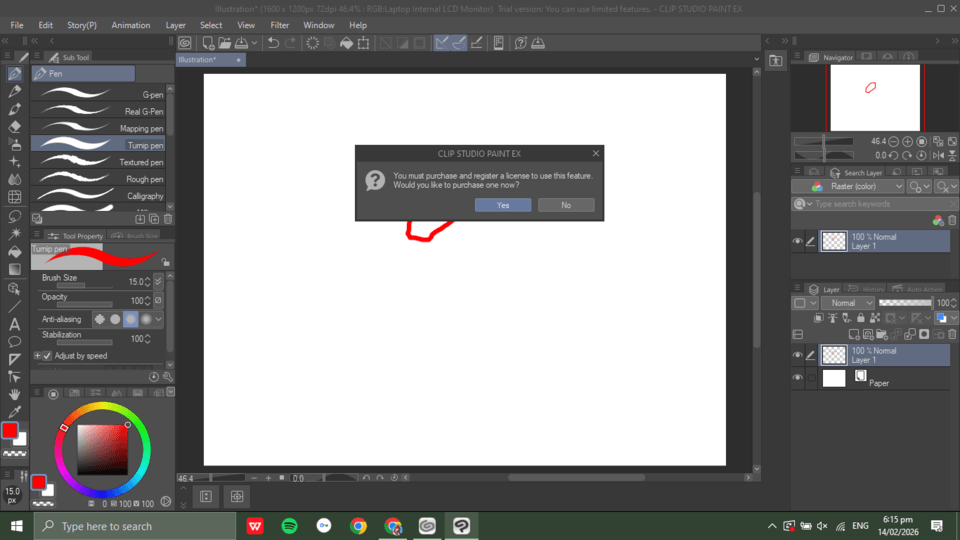Click the Undo arrow in command bar
Viewport: 960px width, 540px height.
pyautogui.click(x=273, y=43)
